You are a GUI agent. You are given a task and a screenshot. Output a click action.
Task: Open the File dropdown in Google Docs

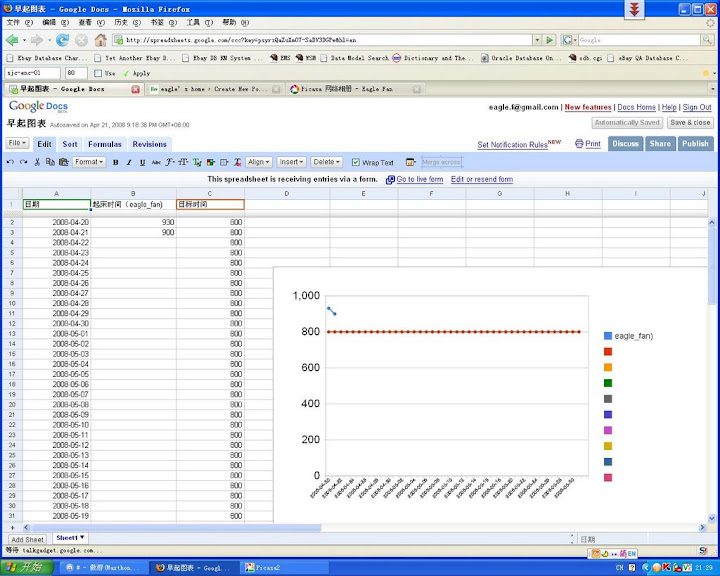point(17,143)
